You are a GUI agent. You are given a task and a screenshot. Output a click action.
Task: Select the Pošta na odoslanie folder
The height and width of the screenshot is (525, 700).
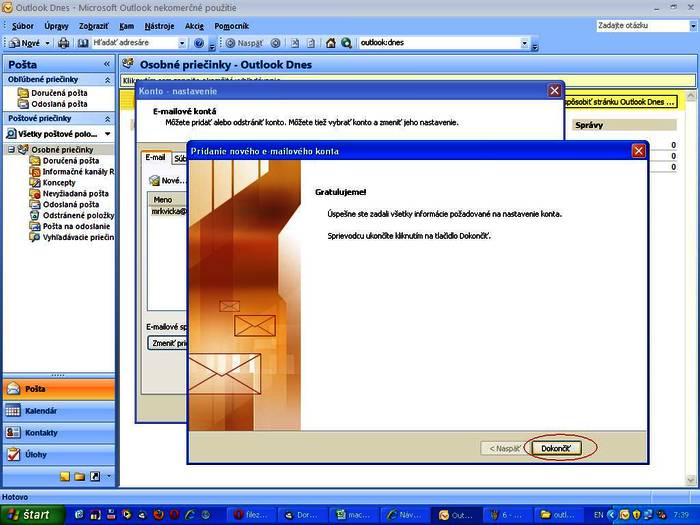(x=76, y=226)
